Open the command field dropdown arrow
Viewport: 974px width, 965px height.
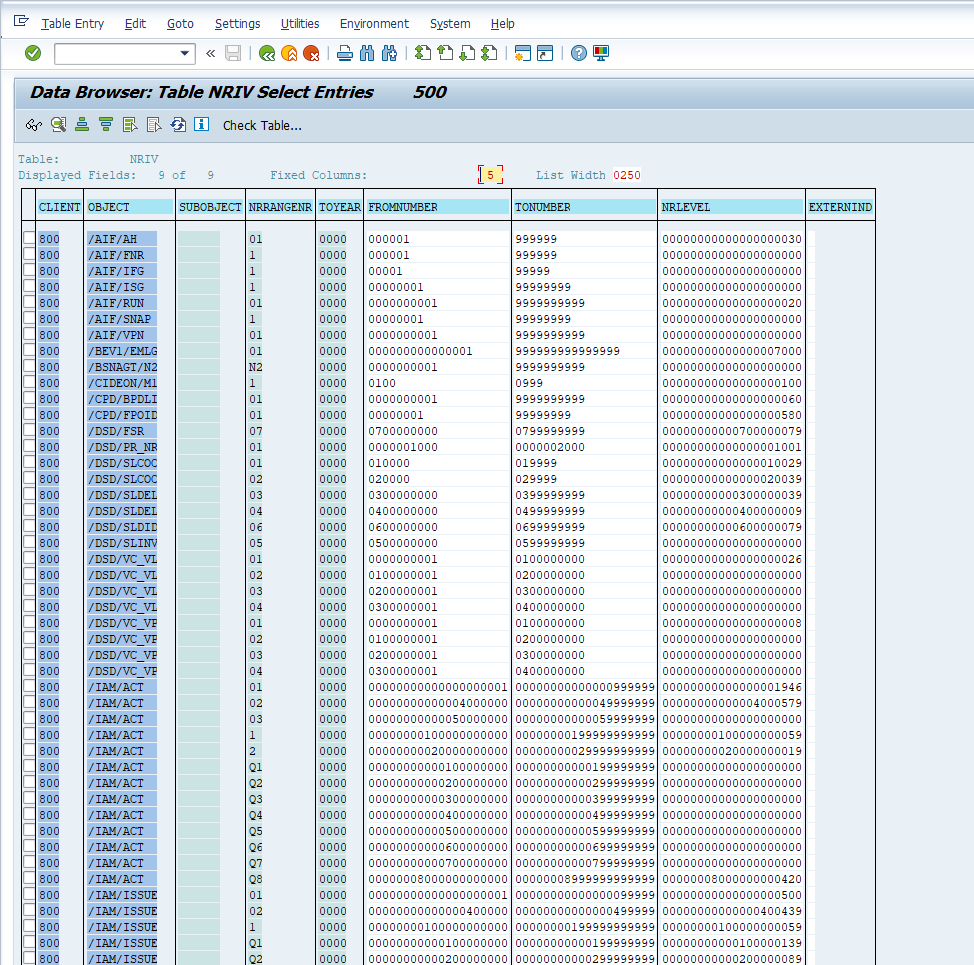coord(185,53)
